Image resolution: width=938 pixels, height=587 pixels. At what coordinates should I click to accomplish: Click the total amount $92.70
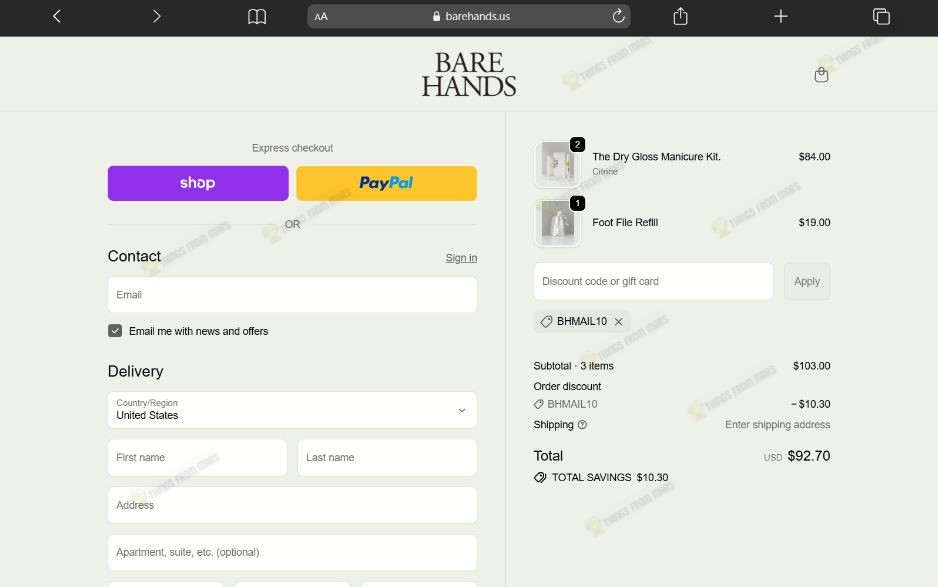809,456
